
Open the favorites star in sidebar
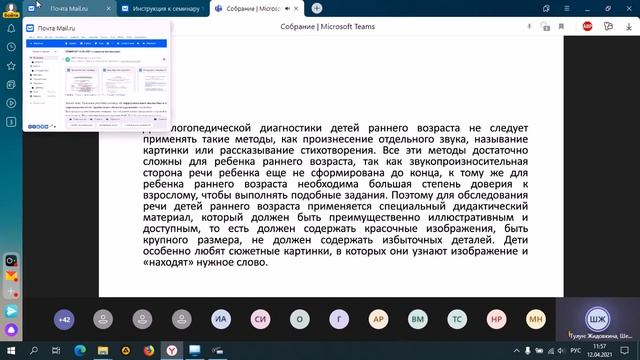11,66
